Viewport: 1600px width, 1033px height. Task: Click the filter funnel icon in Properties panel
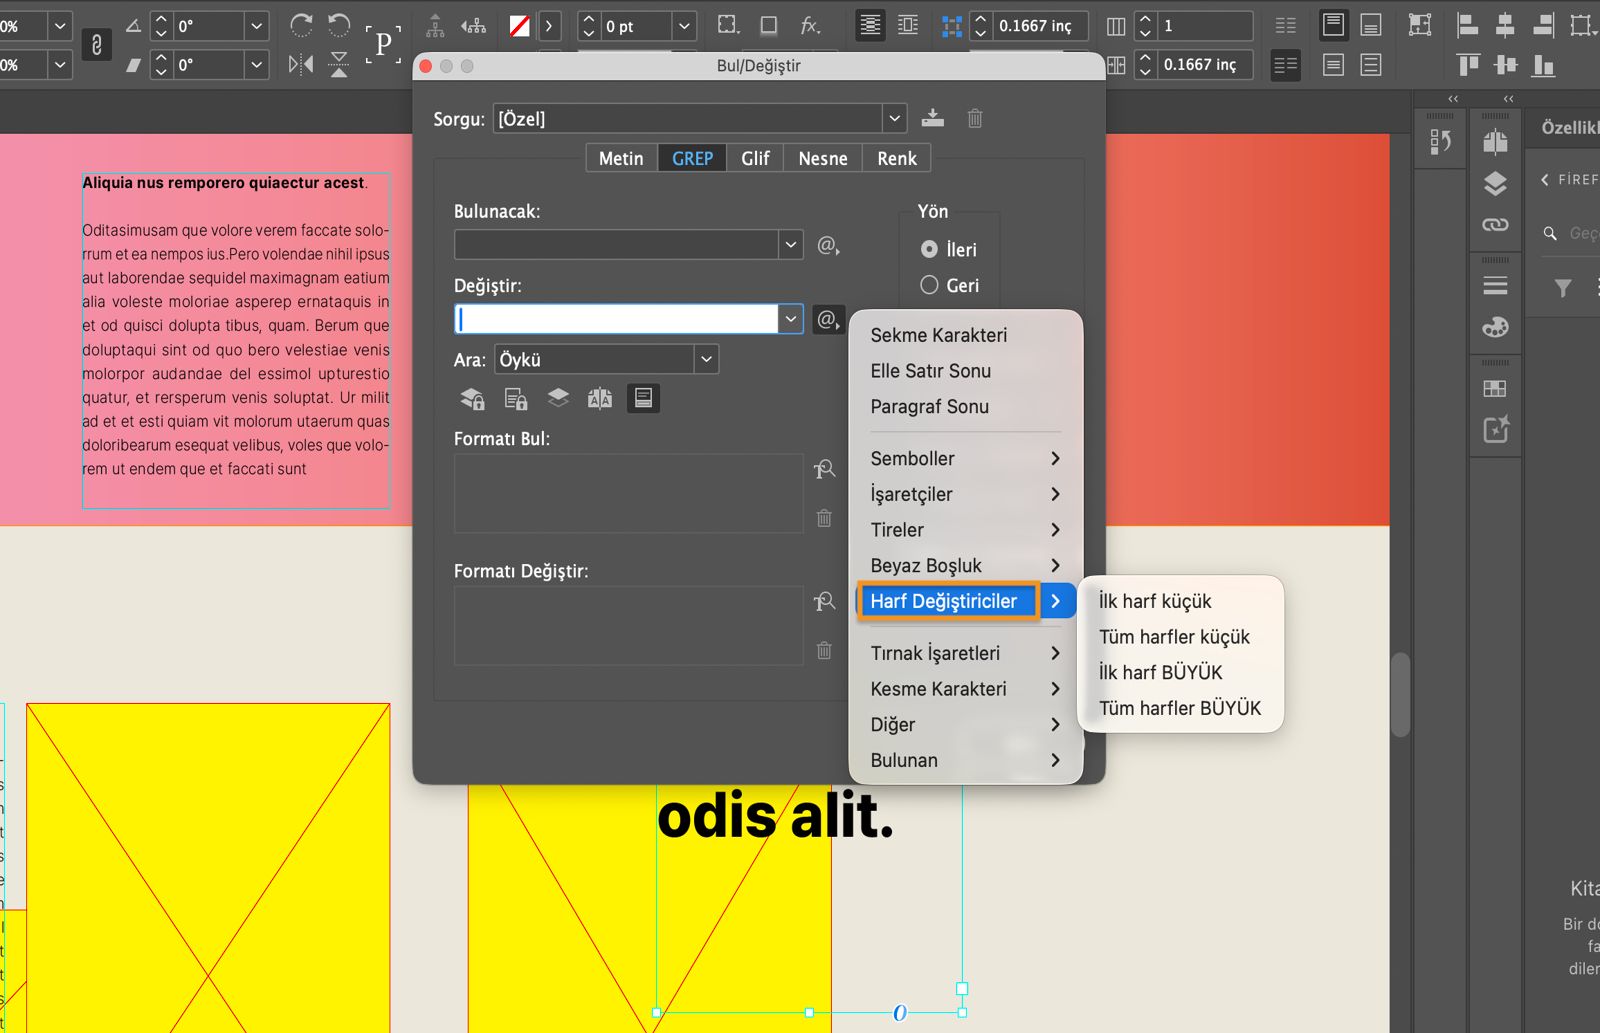tap(1563, 288)
